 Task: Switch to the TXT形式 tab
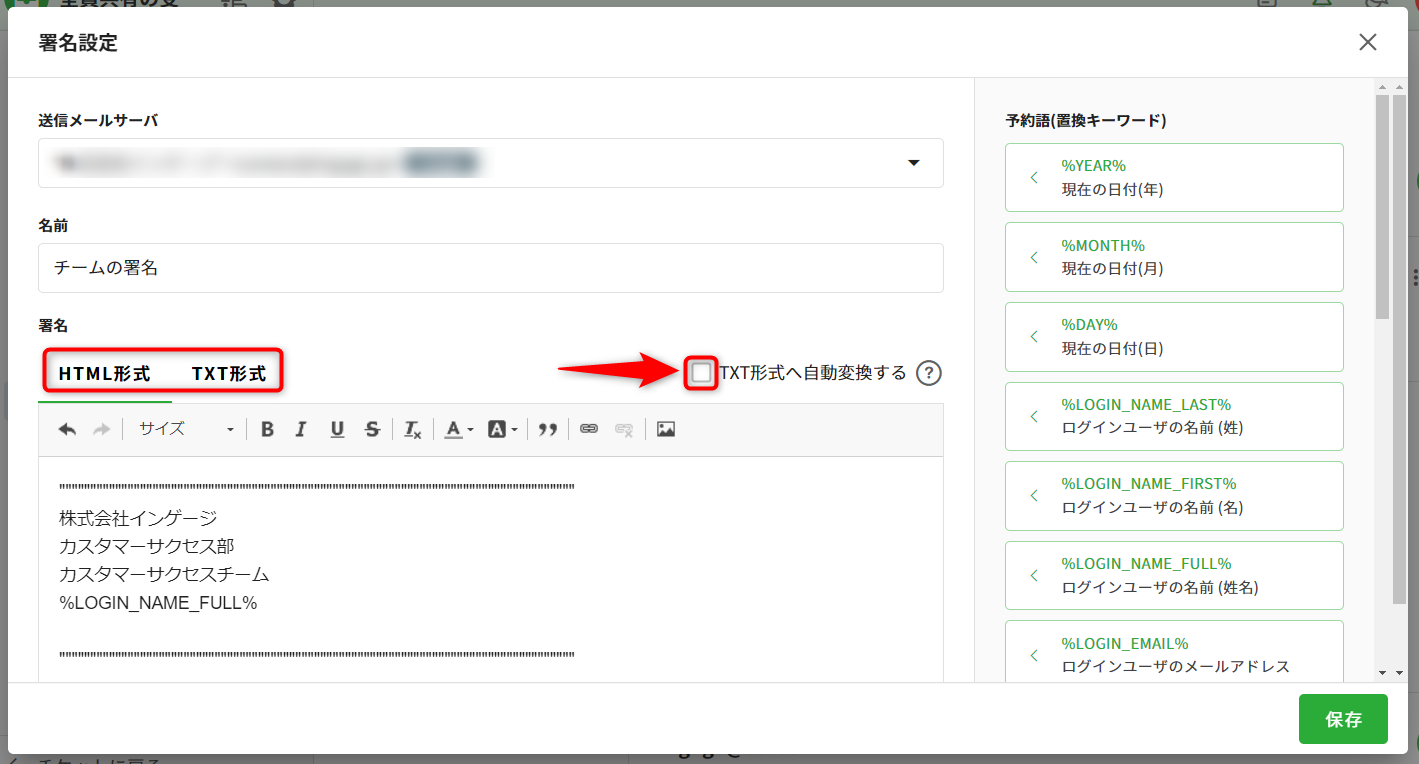(x=229, y=374)
